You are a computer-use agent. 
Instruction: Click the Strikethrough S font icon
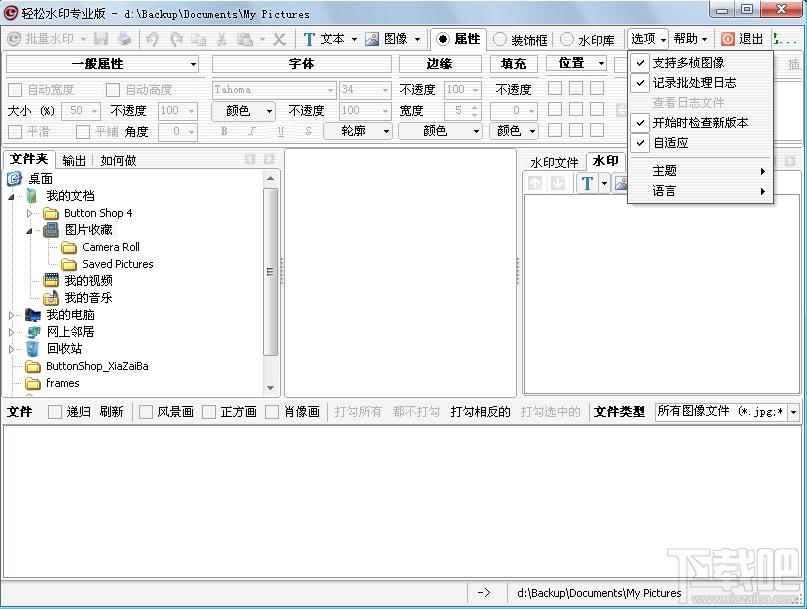click(308, 131)
